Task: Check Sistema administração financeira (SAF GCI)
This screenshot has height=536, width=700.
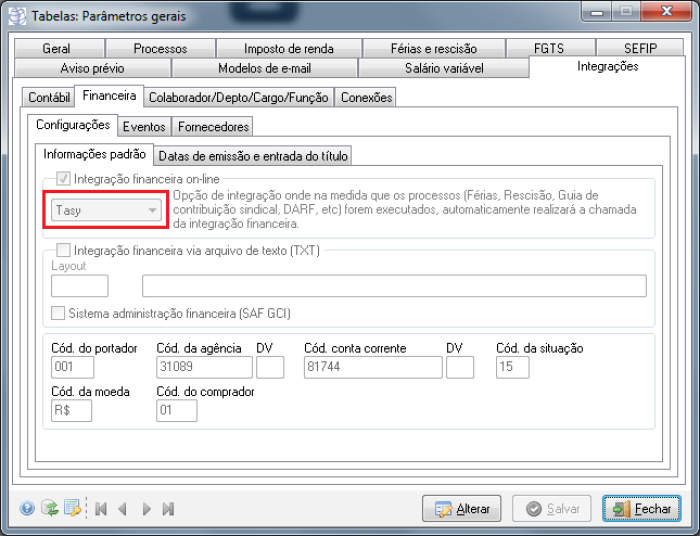Action: (58, 313)
